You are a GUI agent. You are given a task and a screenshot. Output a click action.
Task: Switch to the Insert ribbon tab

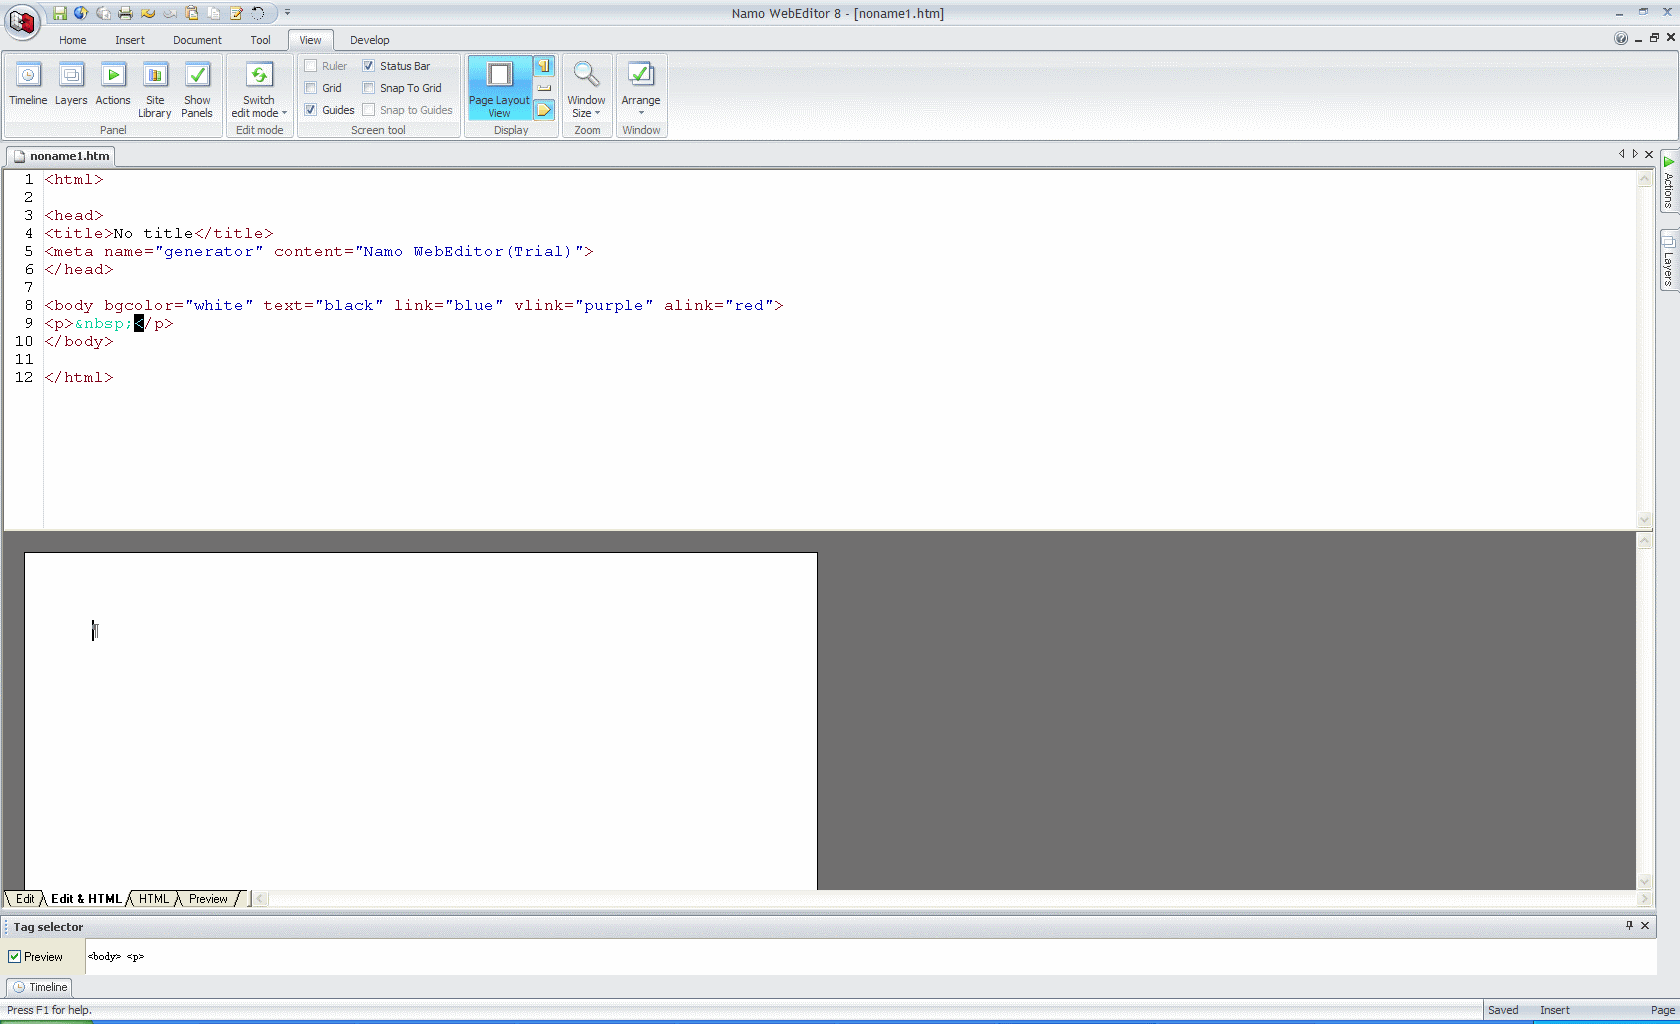[x=130, y=40]
